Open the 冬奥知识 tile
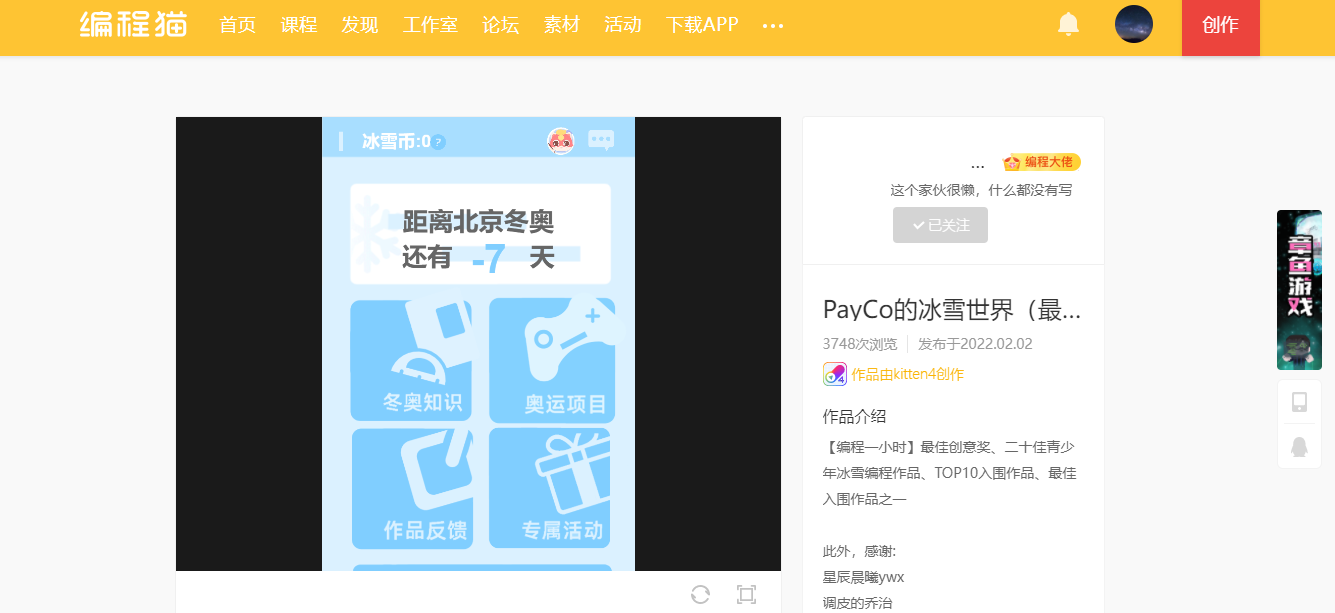The width and height of the screenshot is (1335, 613). click(x=411, y=360)
